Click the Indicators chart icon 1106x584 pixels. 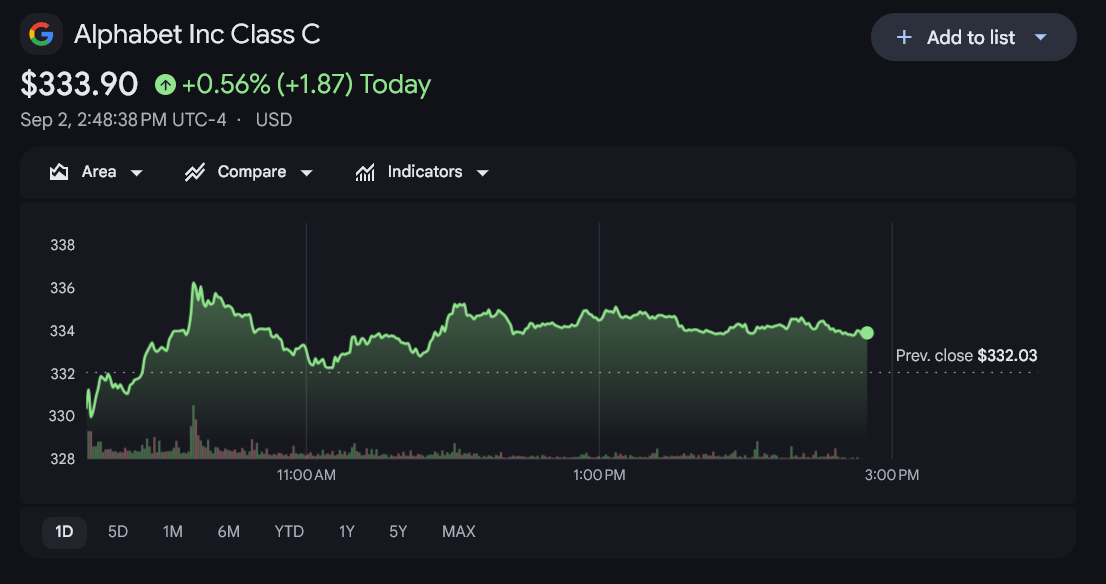coord(365,172)
